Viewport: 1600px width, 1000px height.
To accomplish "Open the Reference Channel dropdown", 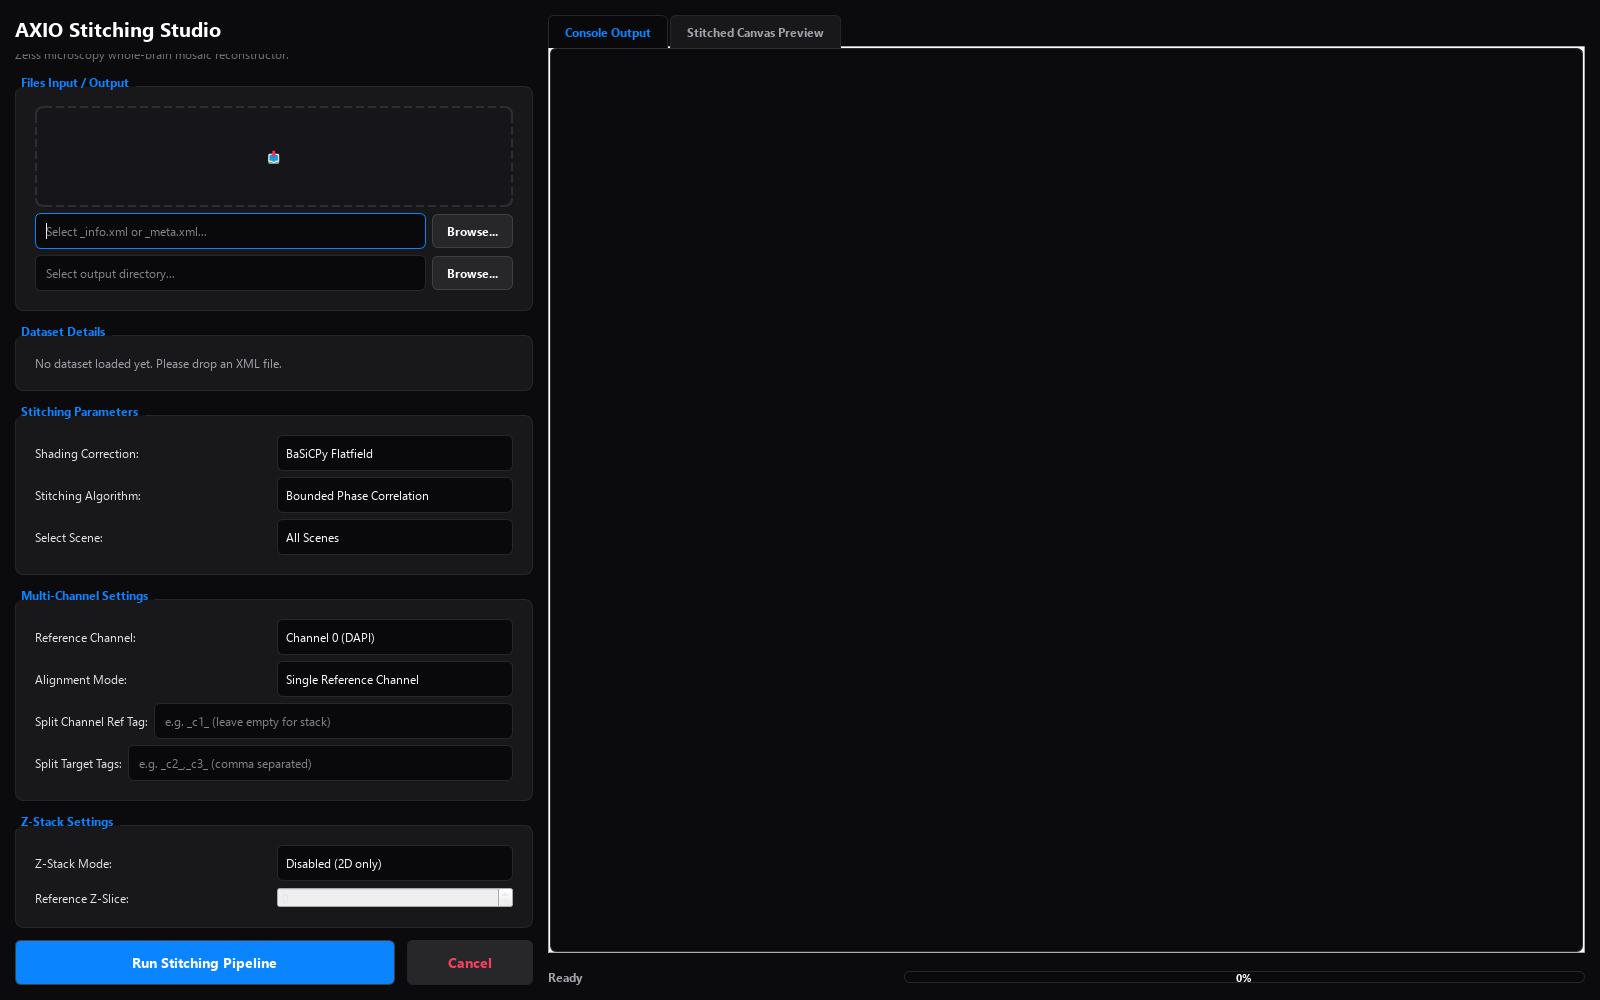I will pos(394,637).
